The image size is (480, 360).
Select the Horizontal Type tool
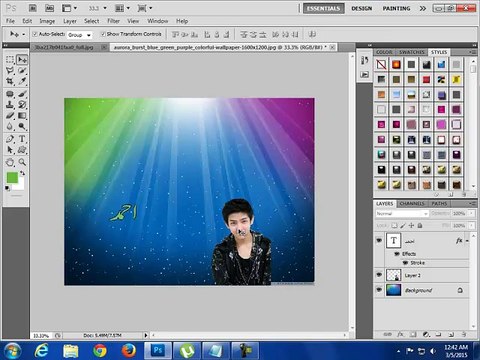click(22, 139)
